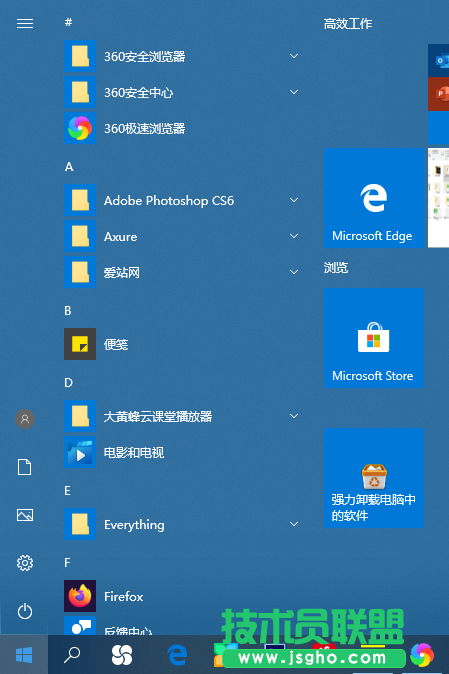Click the Adobe Photoshop CS6 folder icon

coord(80,200)
